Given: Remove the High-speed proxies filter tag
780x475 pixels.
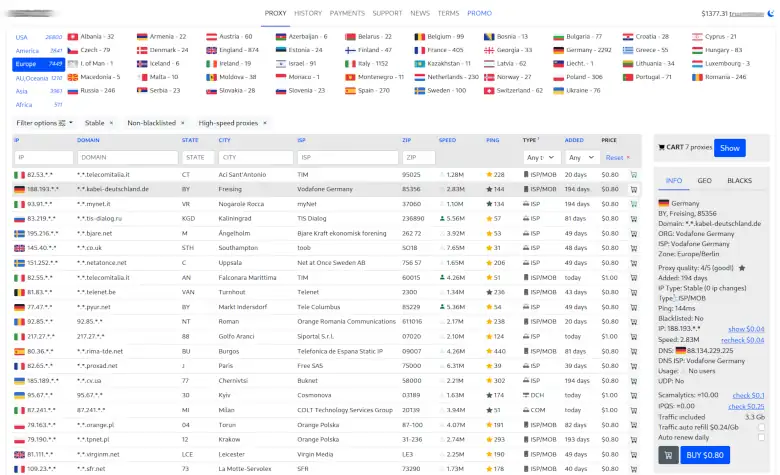Looking at the screenshot, I should coord(264,123).
